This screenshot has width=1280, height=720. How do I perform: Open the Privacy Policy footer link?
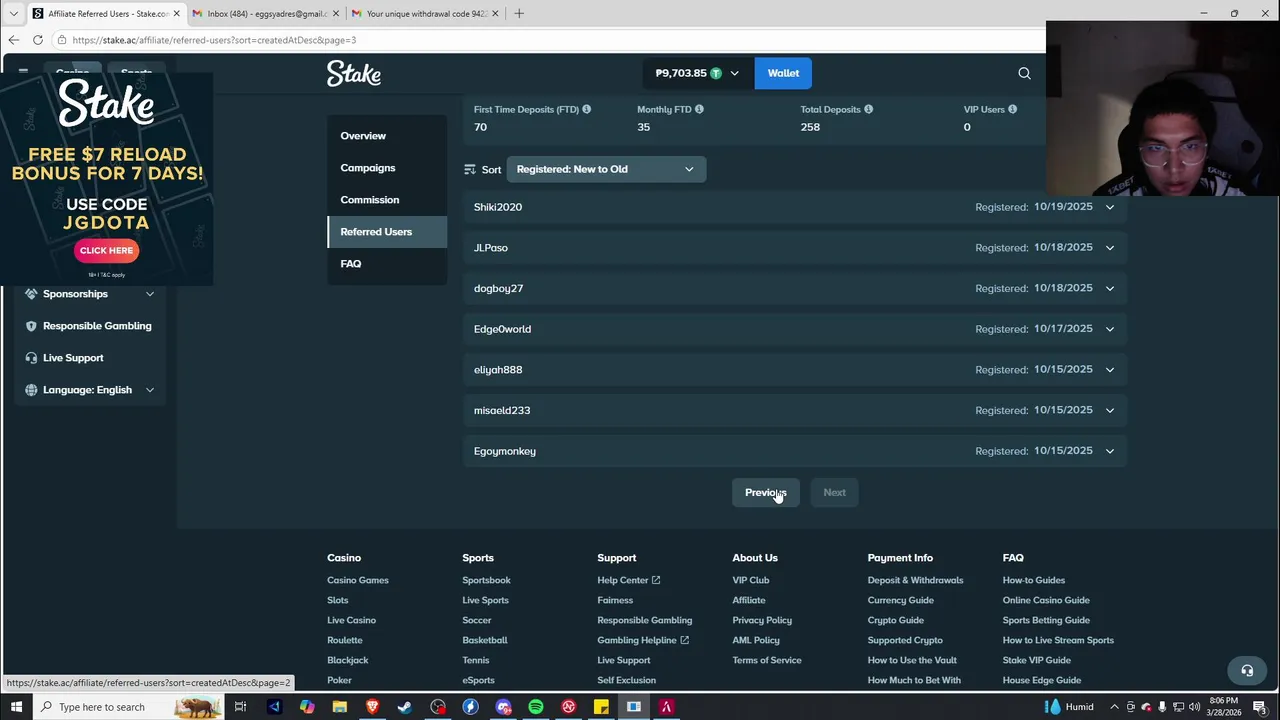point(762,620)
